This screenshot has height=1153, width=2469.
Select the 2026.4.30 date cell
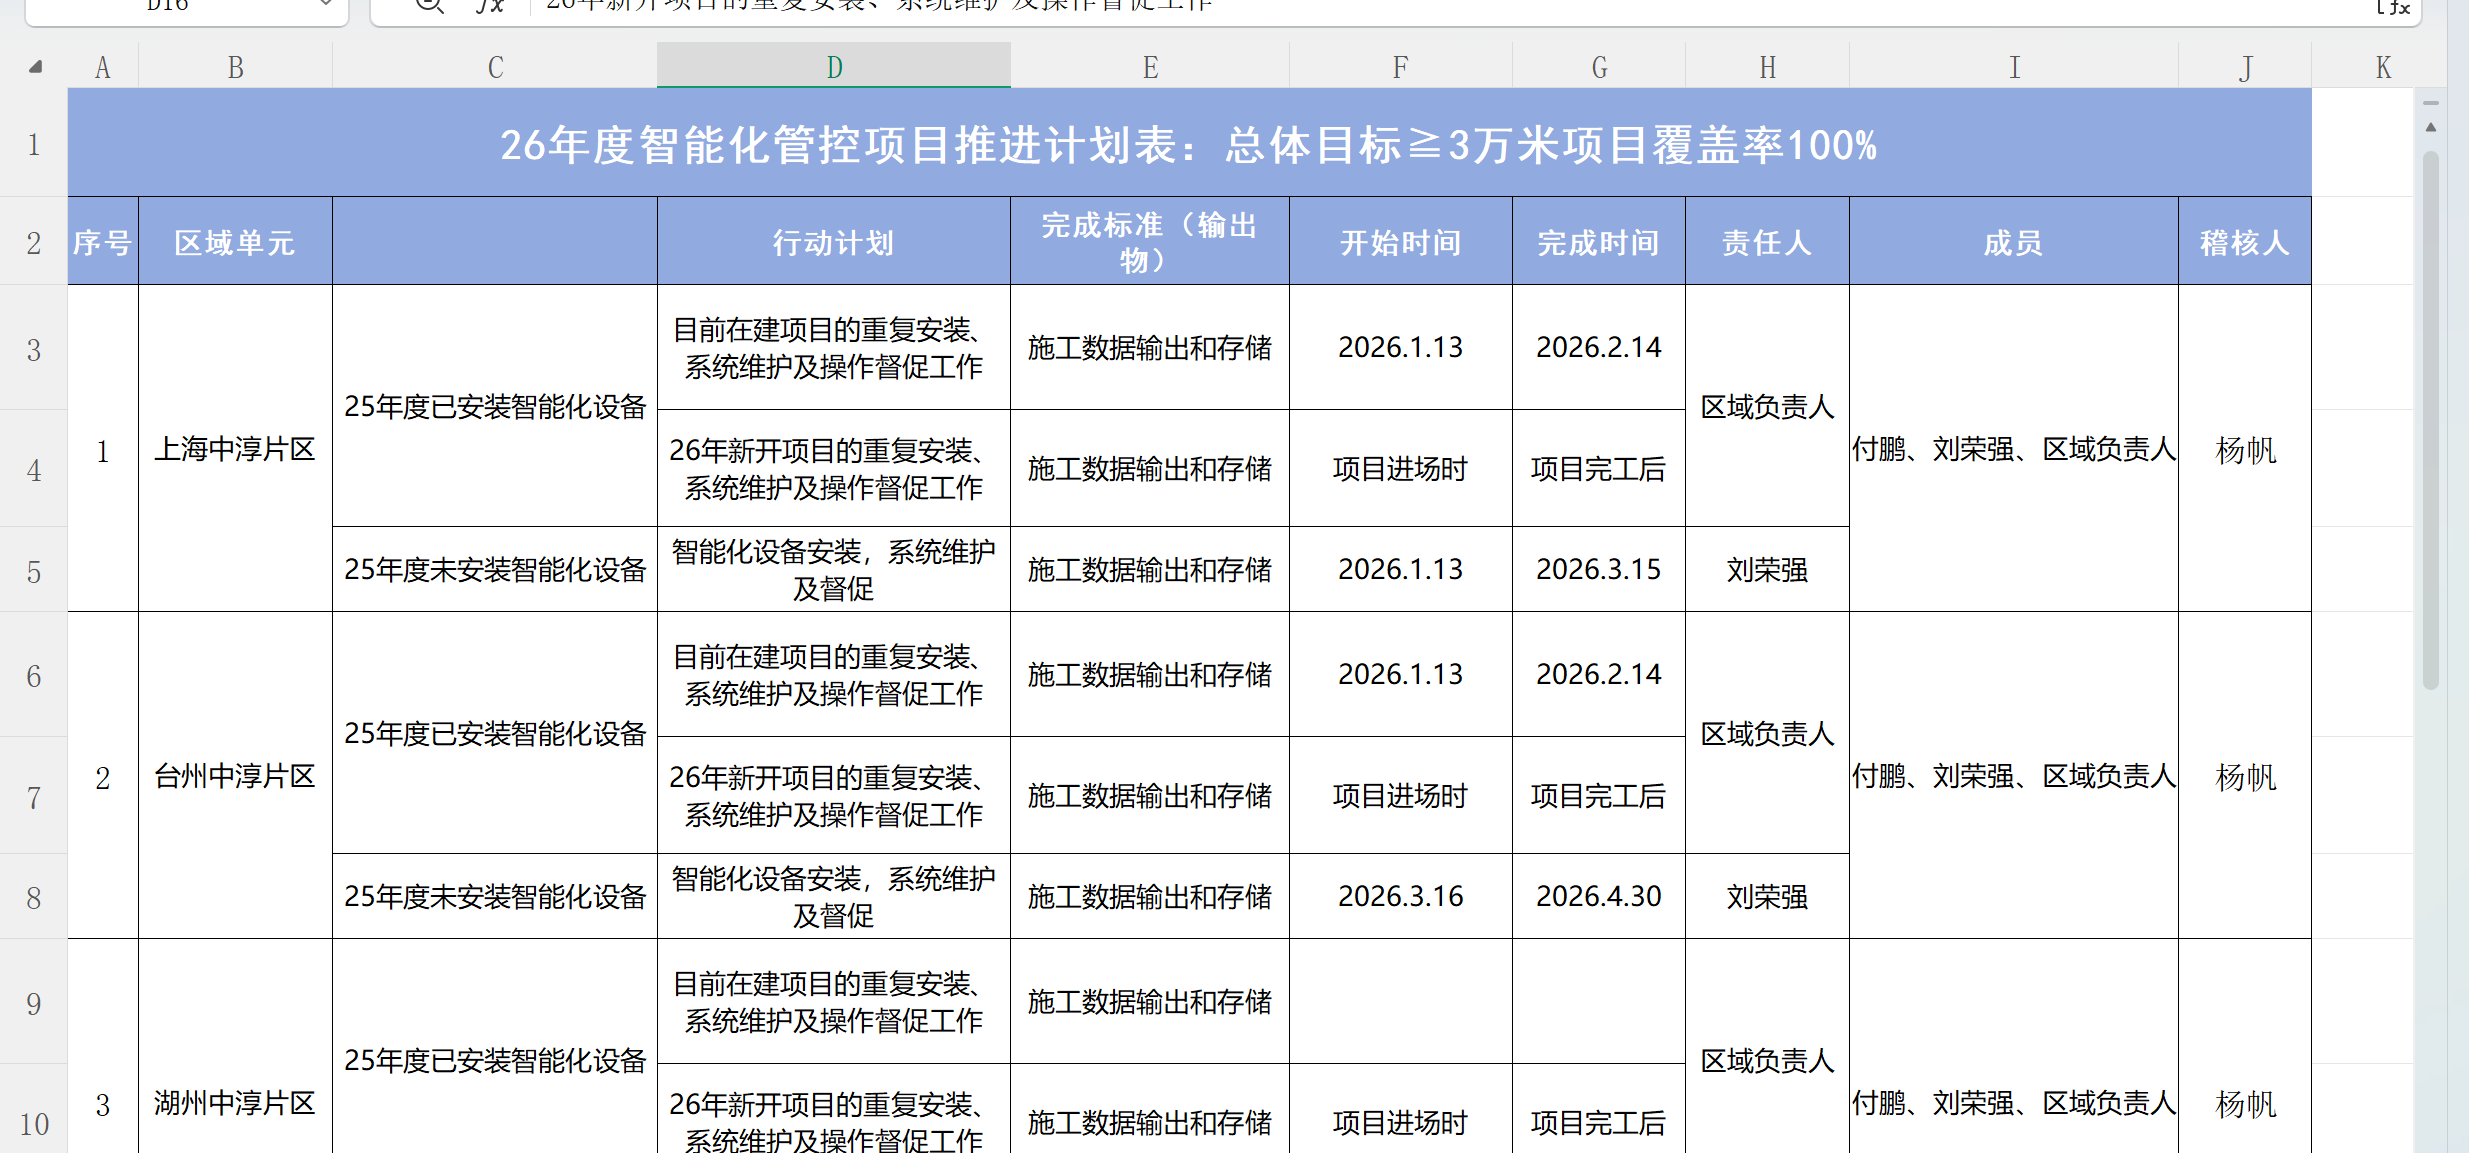point(1598,896)
